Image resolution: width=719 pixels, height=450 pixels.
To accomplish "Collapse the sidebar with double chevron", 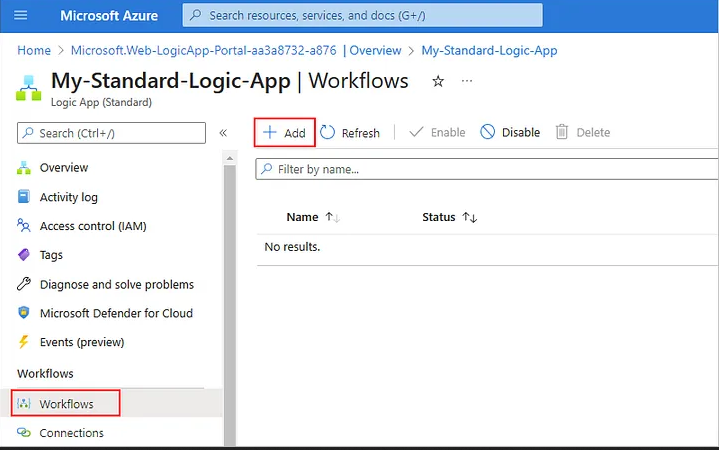I will (x=223, y=133).
